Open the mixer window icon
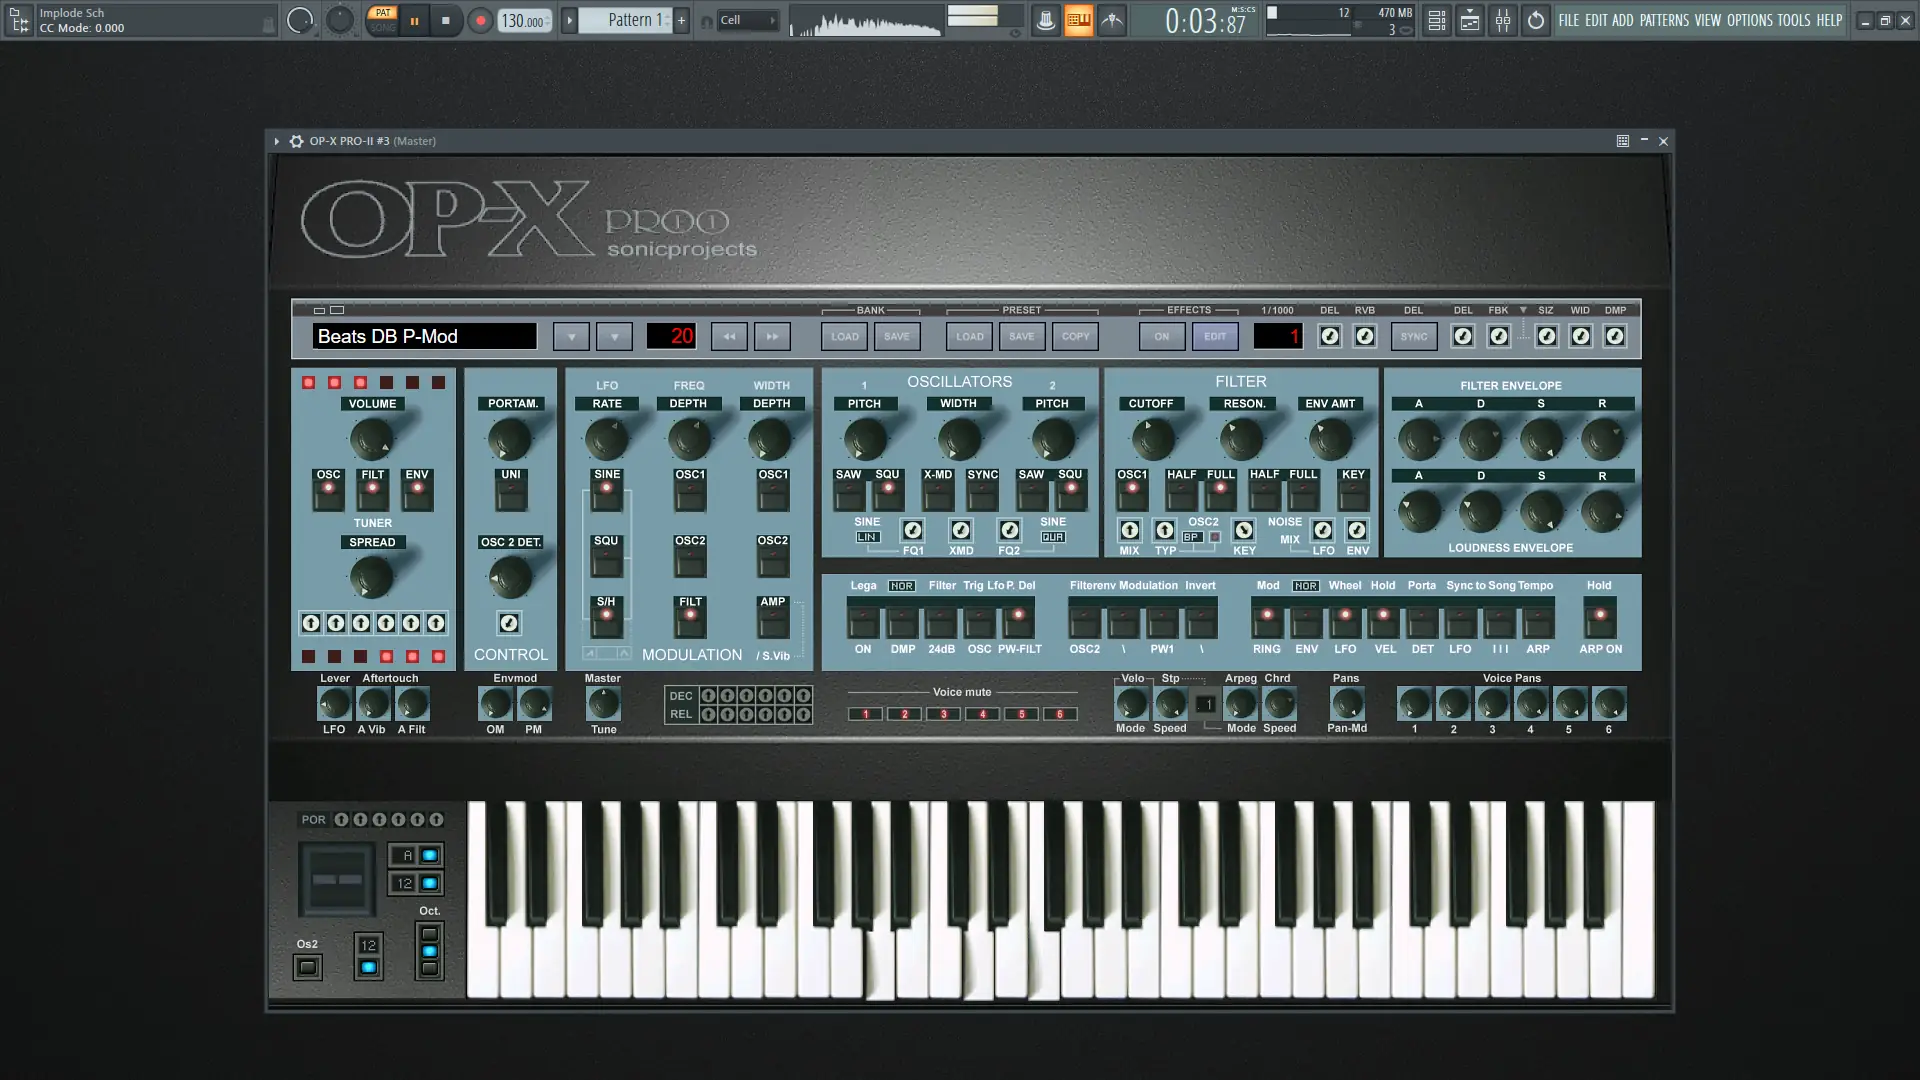Viewport: 1920px width, 1080px height. (x=1502, y=20)
